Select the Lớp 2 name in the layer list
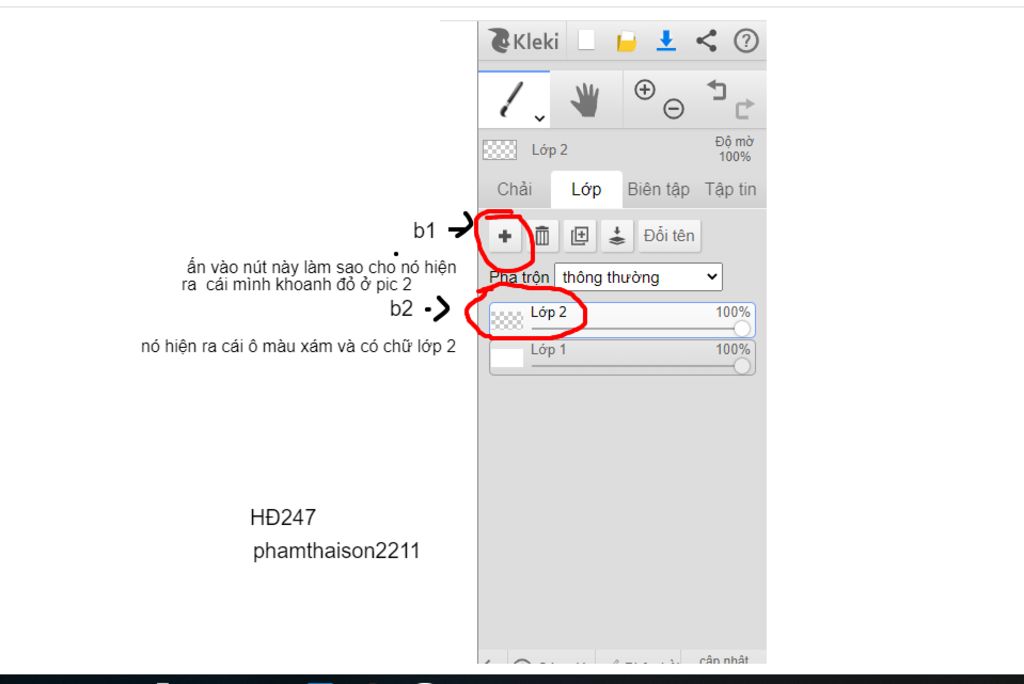This screenshot has height=684, width=1024. 548,312
